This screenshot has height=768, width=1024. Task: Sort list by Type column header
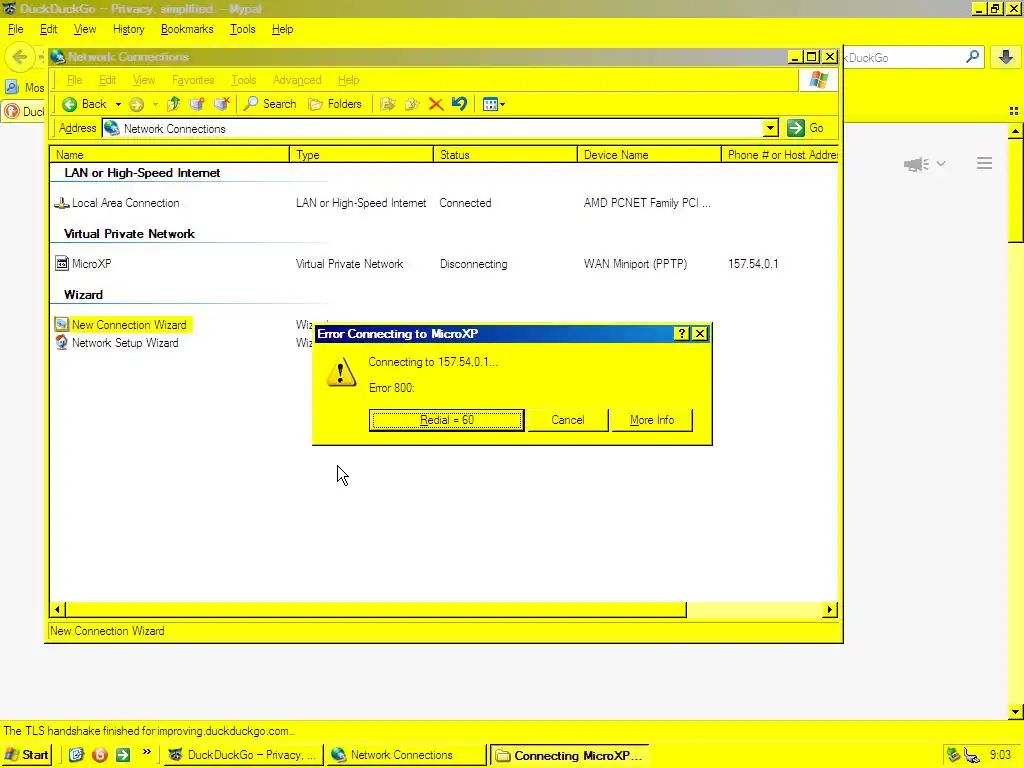362,155
